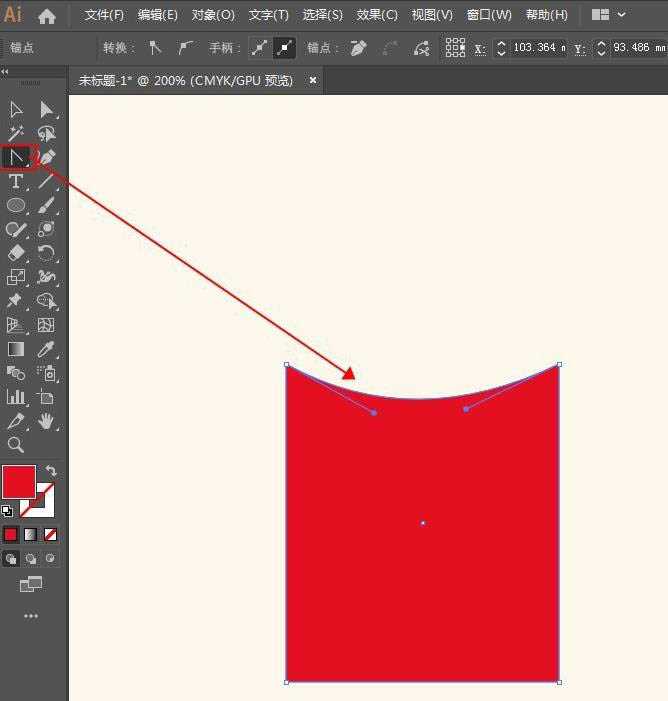
Task: Close the 未标题-1 document tab
Action: click(313, 80)
